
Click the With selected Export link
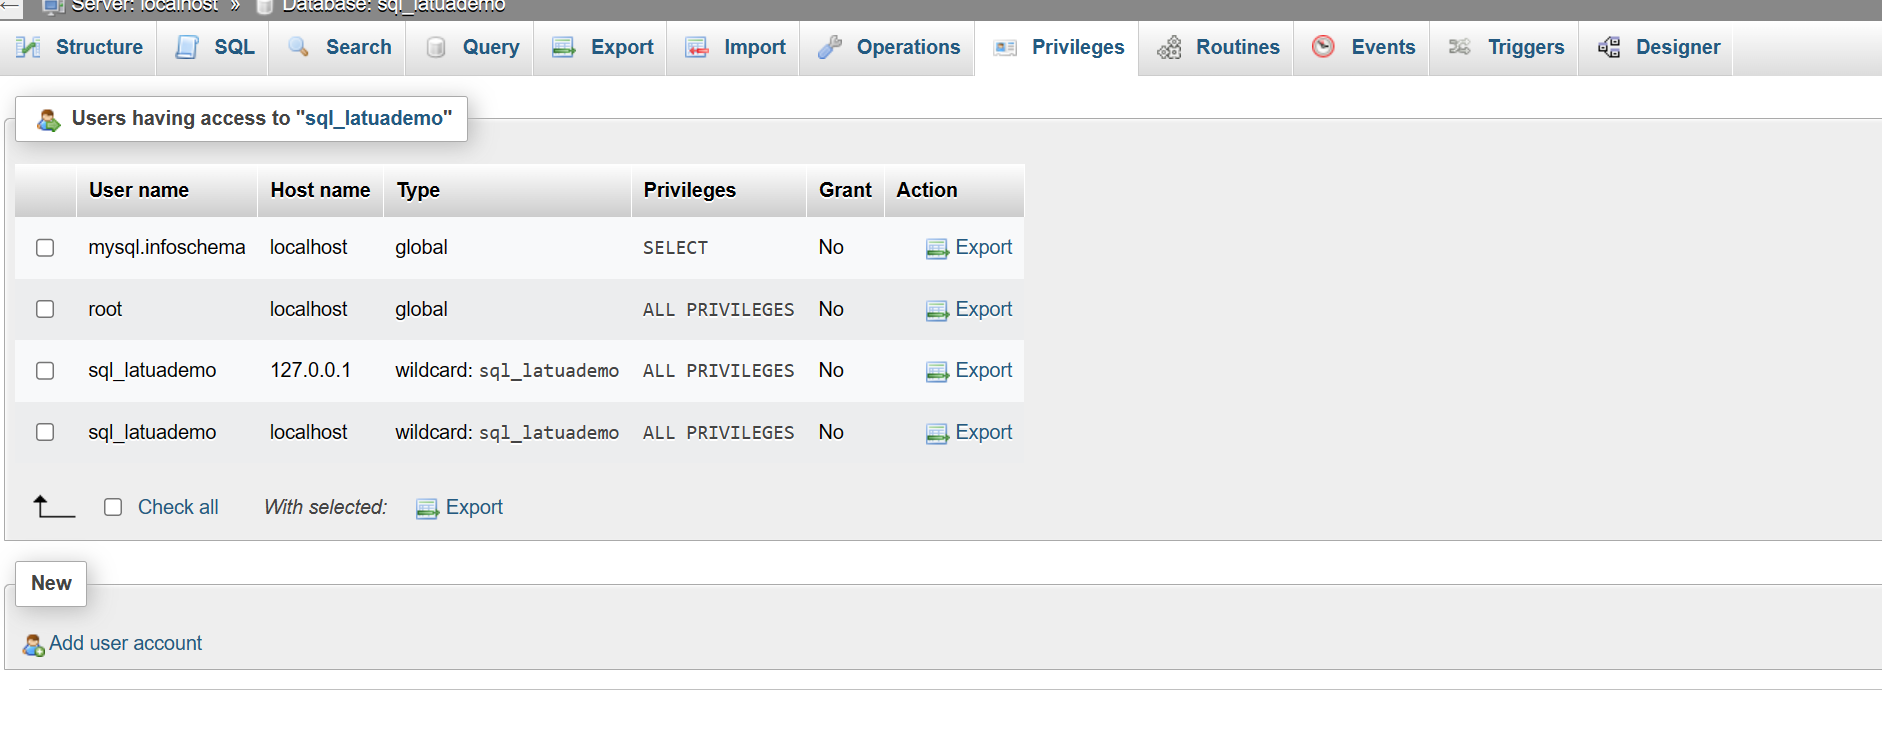tap(460, 507)
